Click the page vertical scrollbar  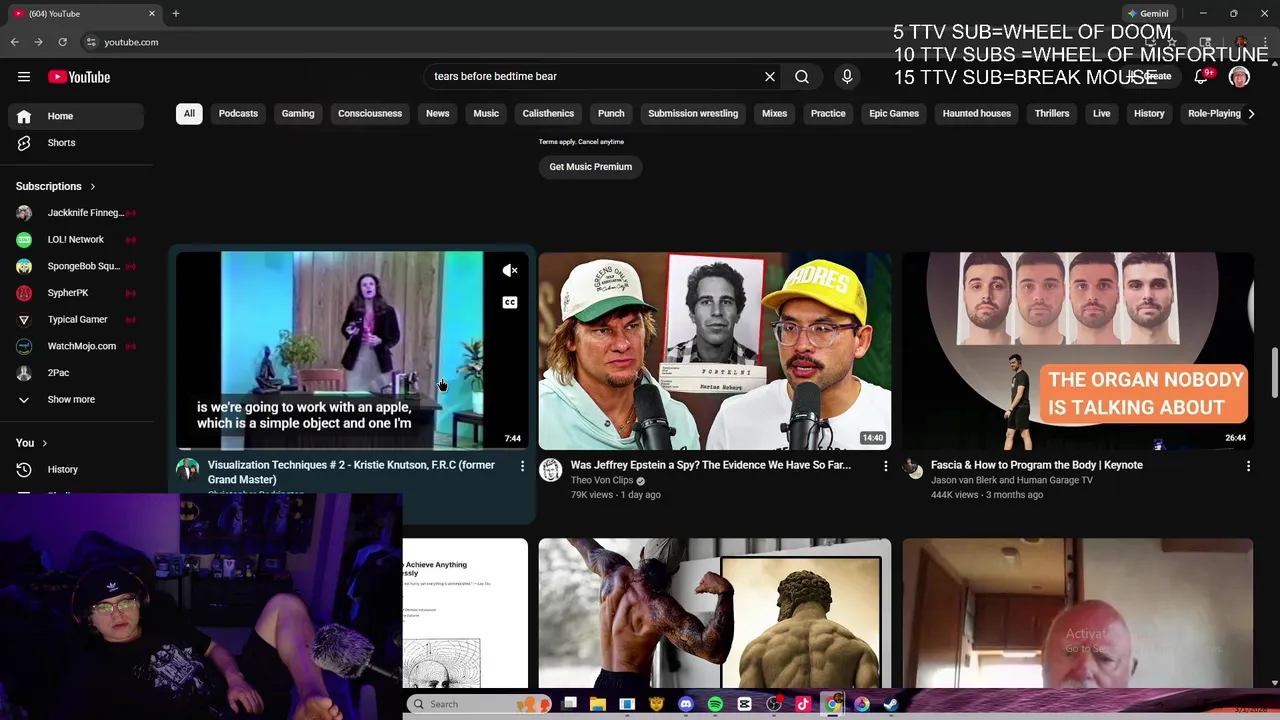(x=1273, y=373)
